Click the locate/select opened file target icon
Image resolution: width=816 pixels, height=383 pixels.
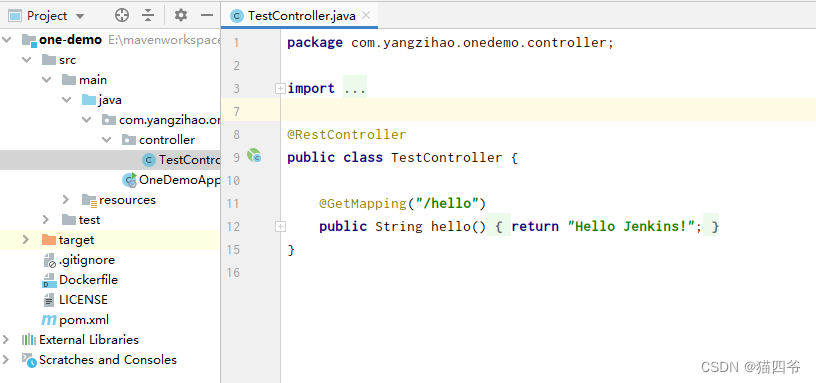click(x=122, y=16)
